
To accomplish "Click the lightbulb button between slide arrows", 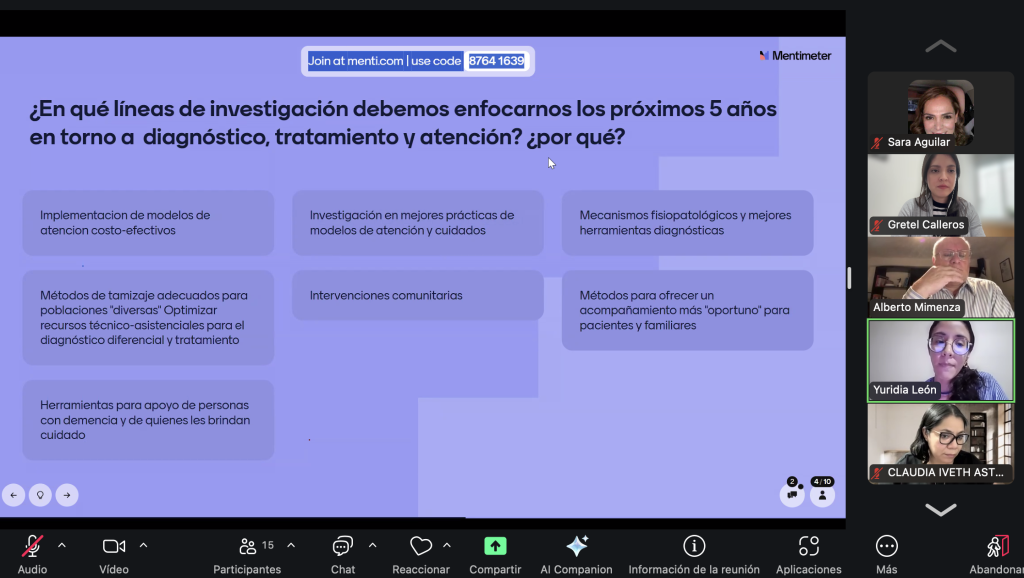I will [40, 495].
